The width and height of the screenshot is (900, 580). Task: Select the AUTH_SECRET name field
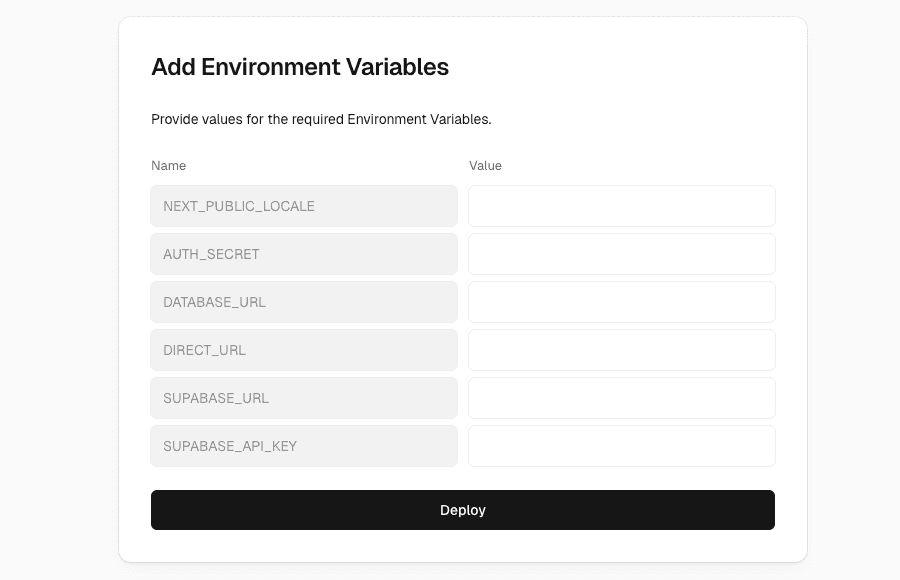[x=304, y=254]
